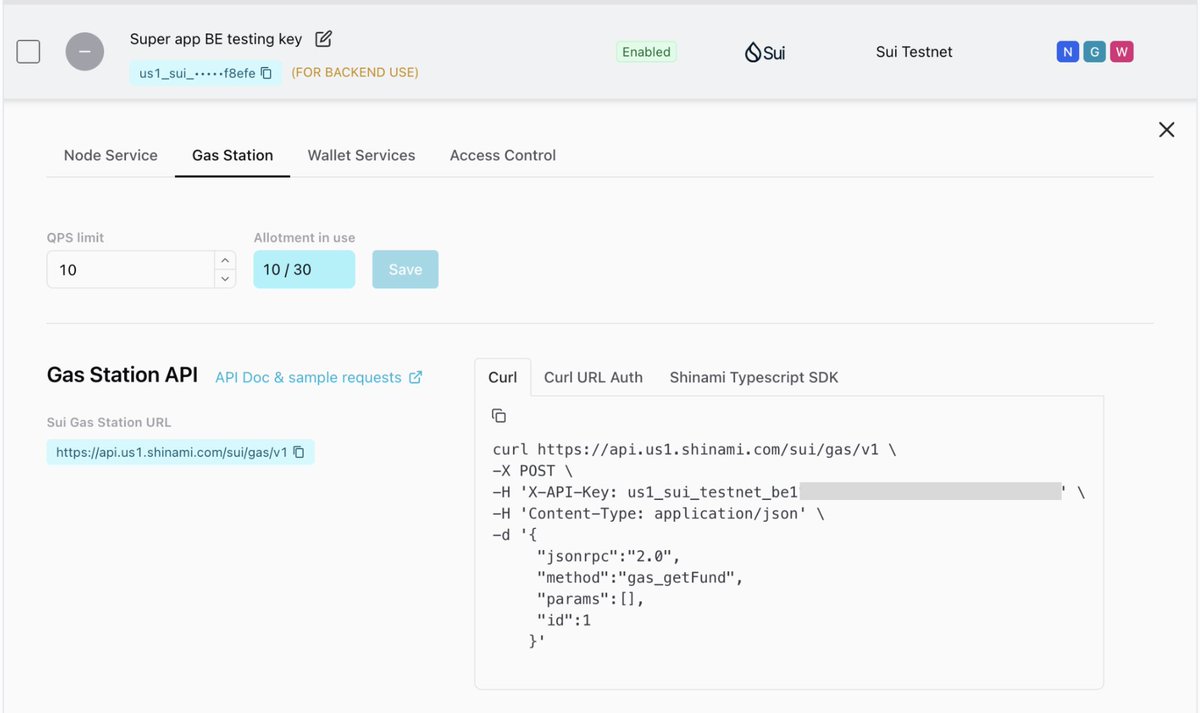Copy the Sui Gas Station URL
Viewport: 1200px width, 713px height.
[299, 452]
